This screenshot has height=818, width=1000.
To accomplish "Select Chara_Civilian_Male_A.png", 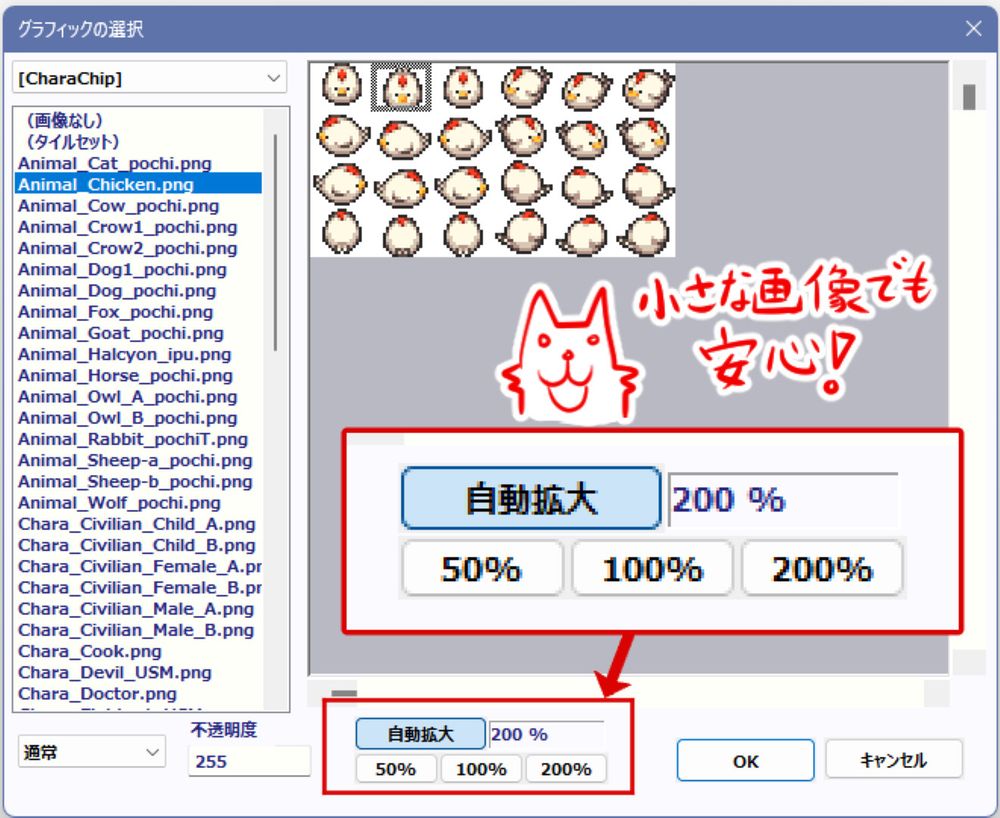I will [138, 609].
